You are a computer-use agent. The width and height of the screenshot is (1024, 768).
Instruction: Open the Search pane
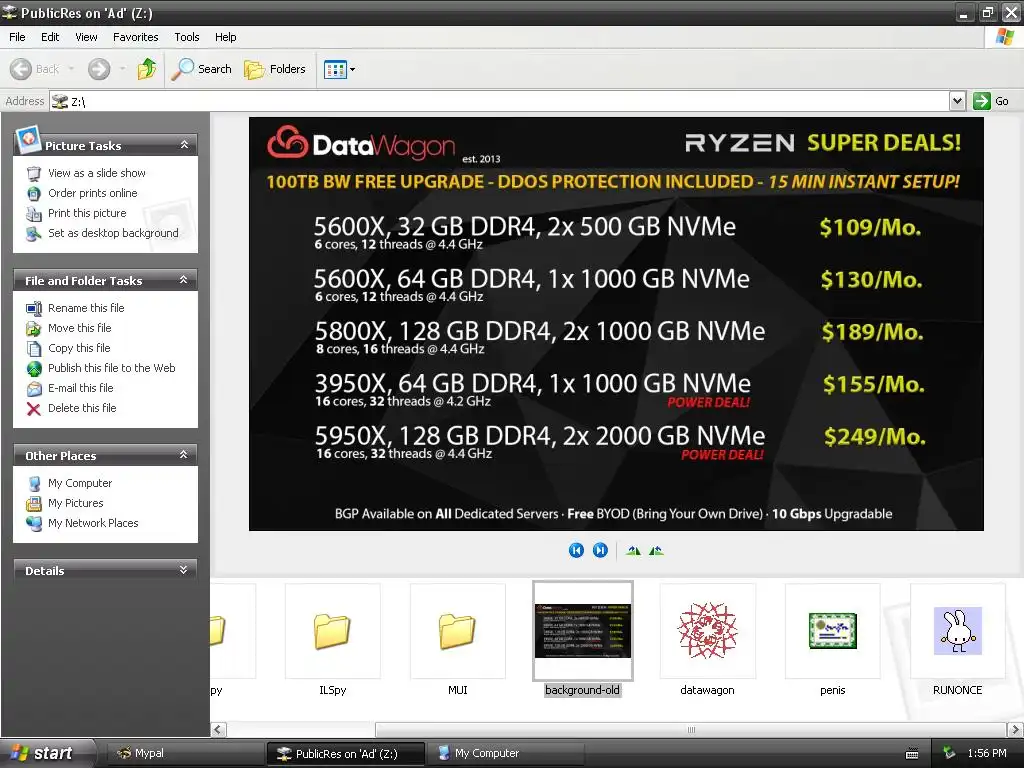[201, 69]
